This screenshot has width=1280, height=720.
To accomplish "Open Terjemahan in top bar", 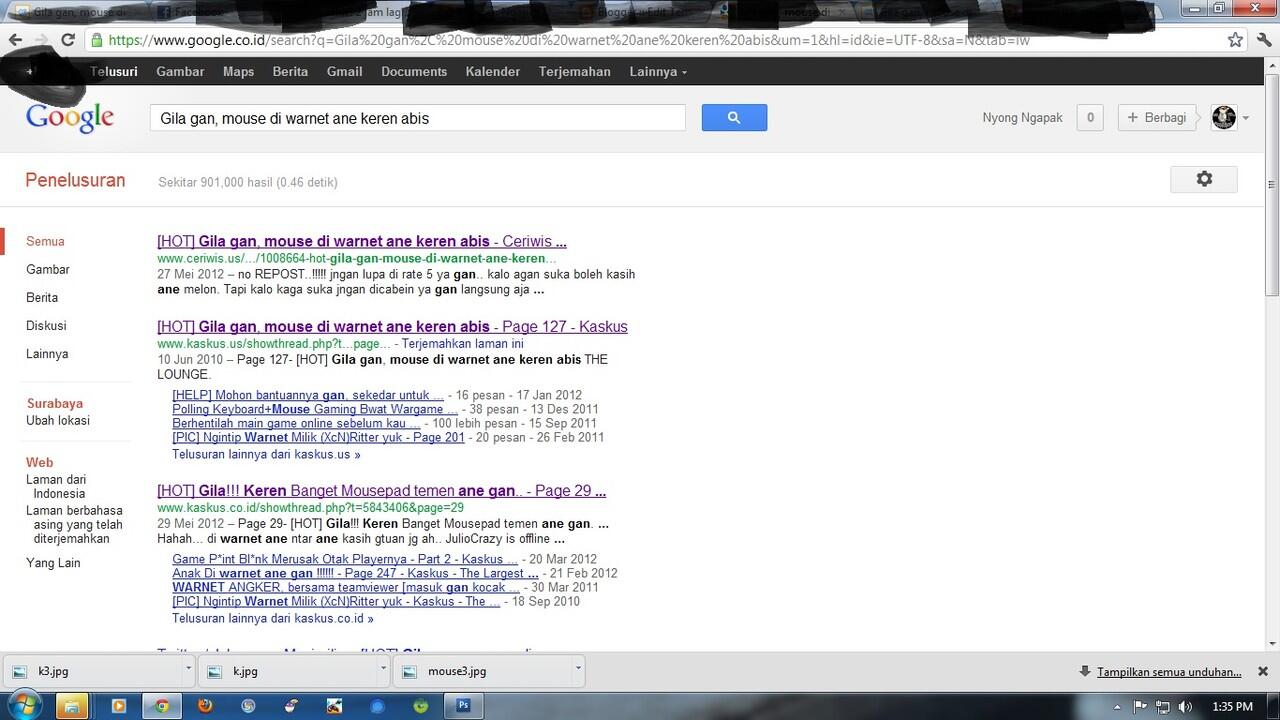I will pos(575,72).
